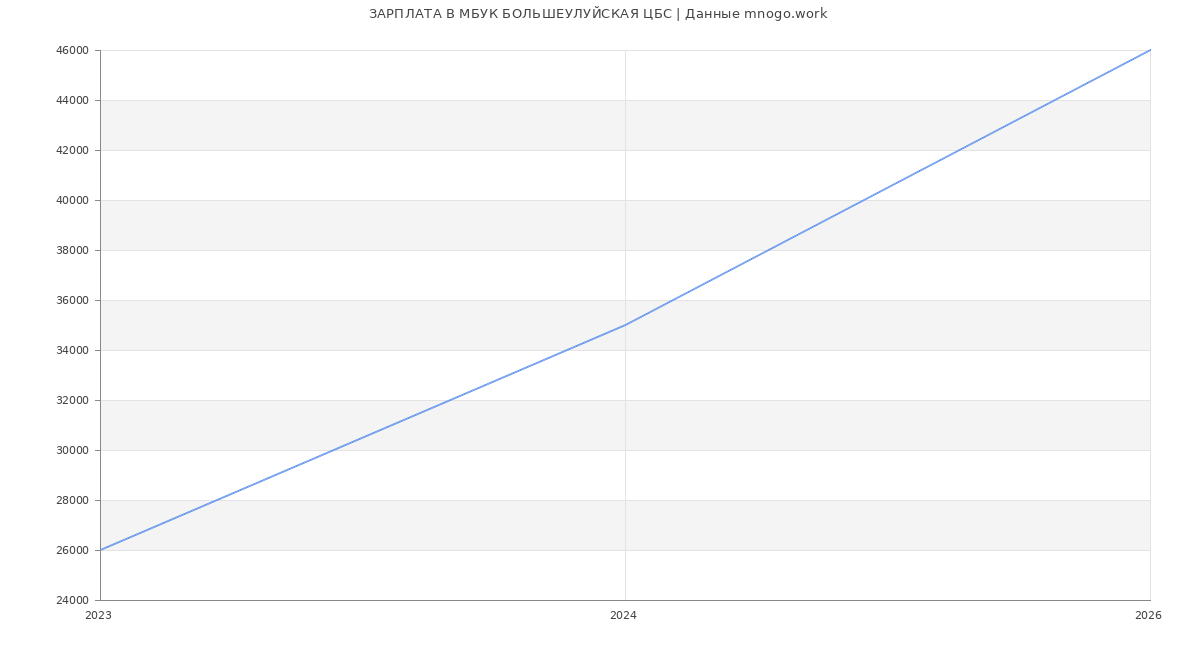Click the 44000 y-axis label

72,100
